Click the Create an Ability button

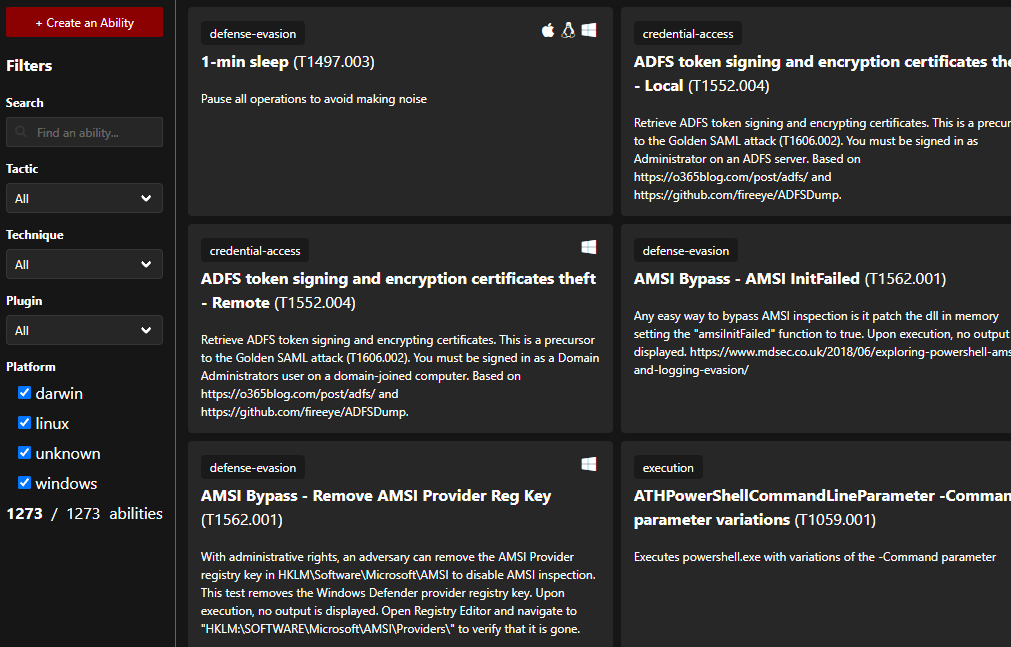84,23
